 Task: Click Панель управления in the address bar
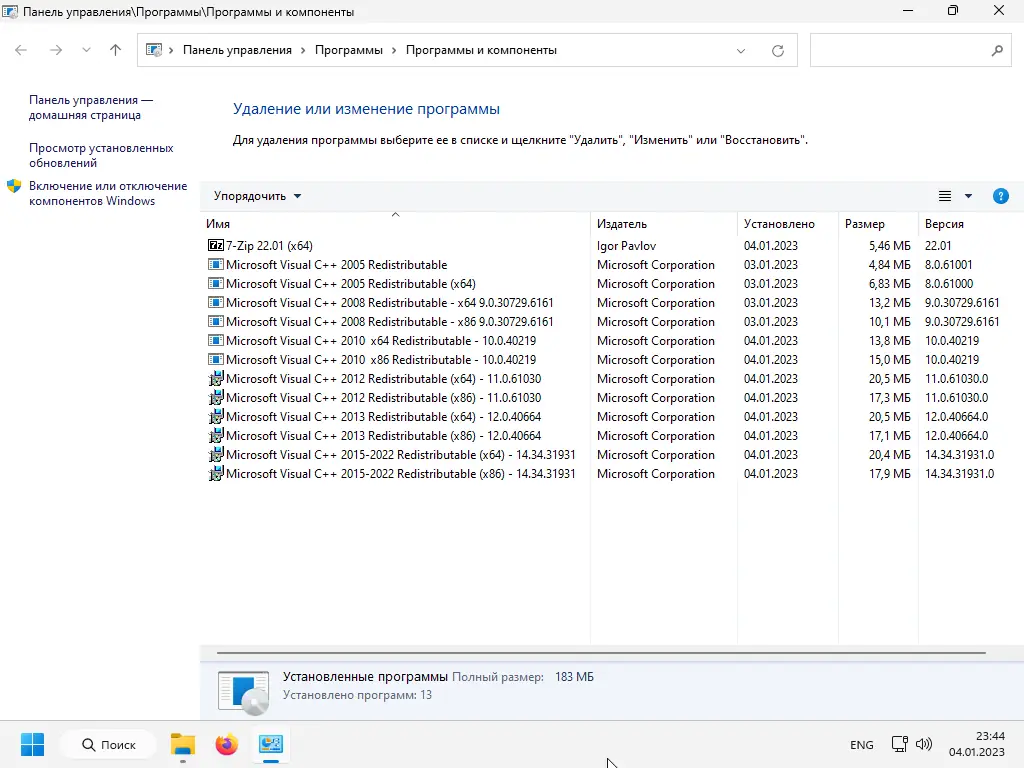click(x=237, y=50)
